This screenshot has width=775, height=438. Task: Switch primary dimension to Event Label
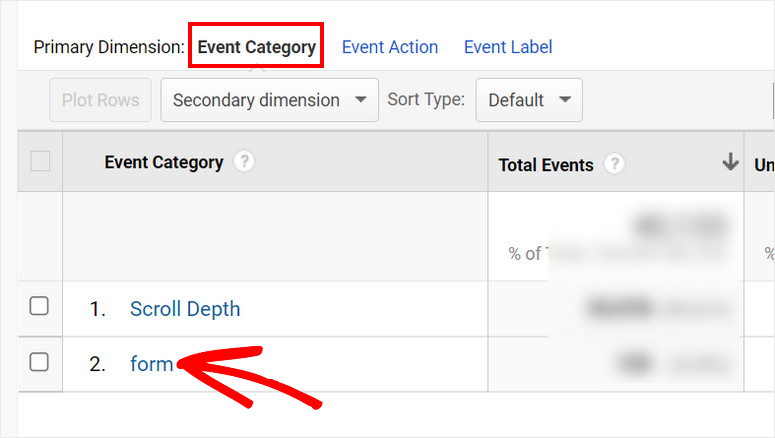click(x=508, y=47)
